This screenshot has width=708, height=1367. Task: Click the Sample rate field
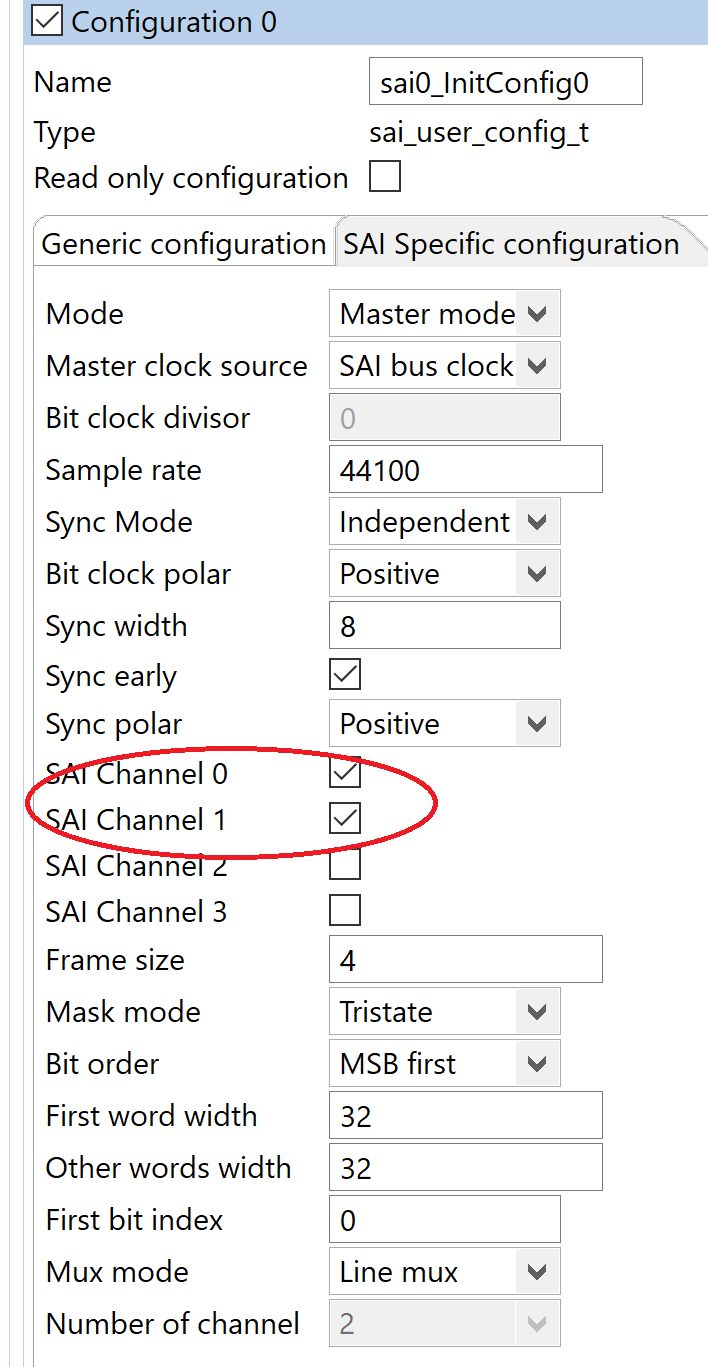coord(465,470)
